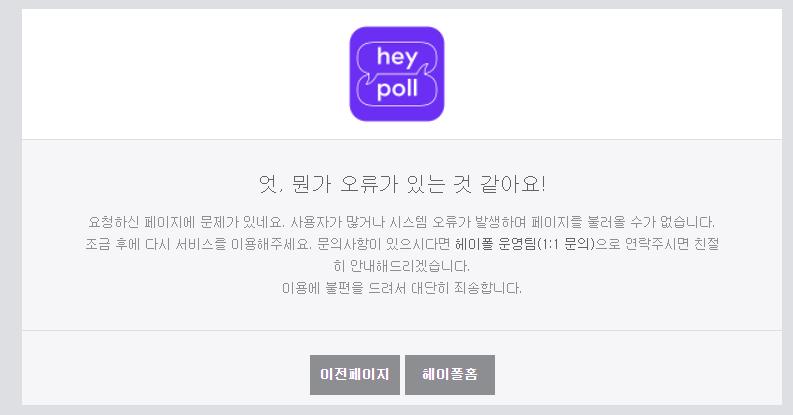Screen dimensions: 793x415
Task: Click the text "으로 연락주시면 친절"
Action: (657, 244)
